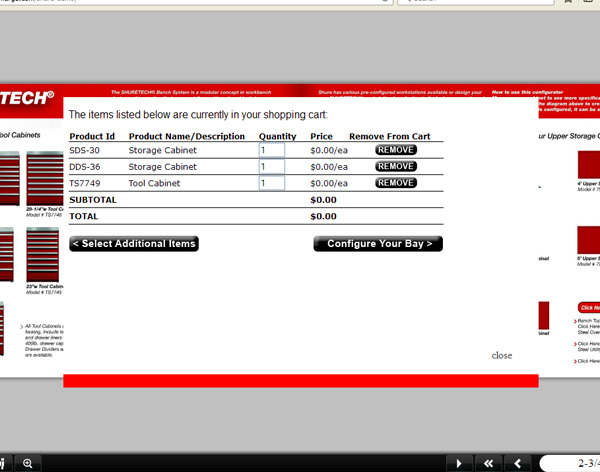Click the Product Name/Description column header
This screenshot has height=472, width=600.
pyautogui.click(x=187, y=136)
